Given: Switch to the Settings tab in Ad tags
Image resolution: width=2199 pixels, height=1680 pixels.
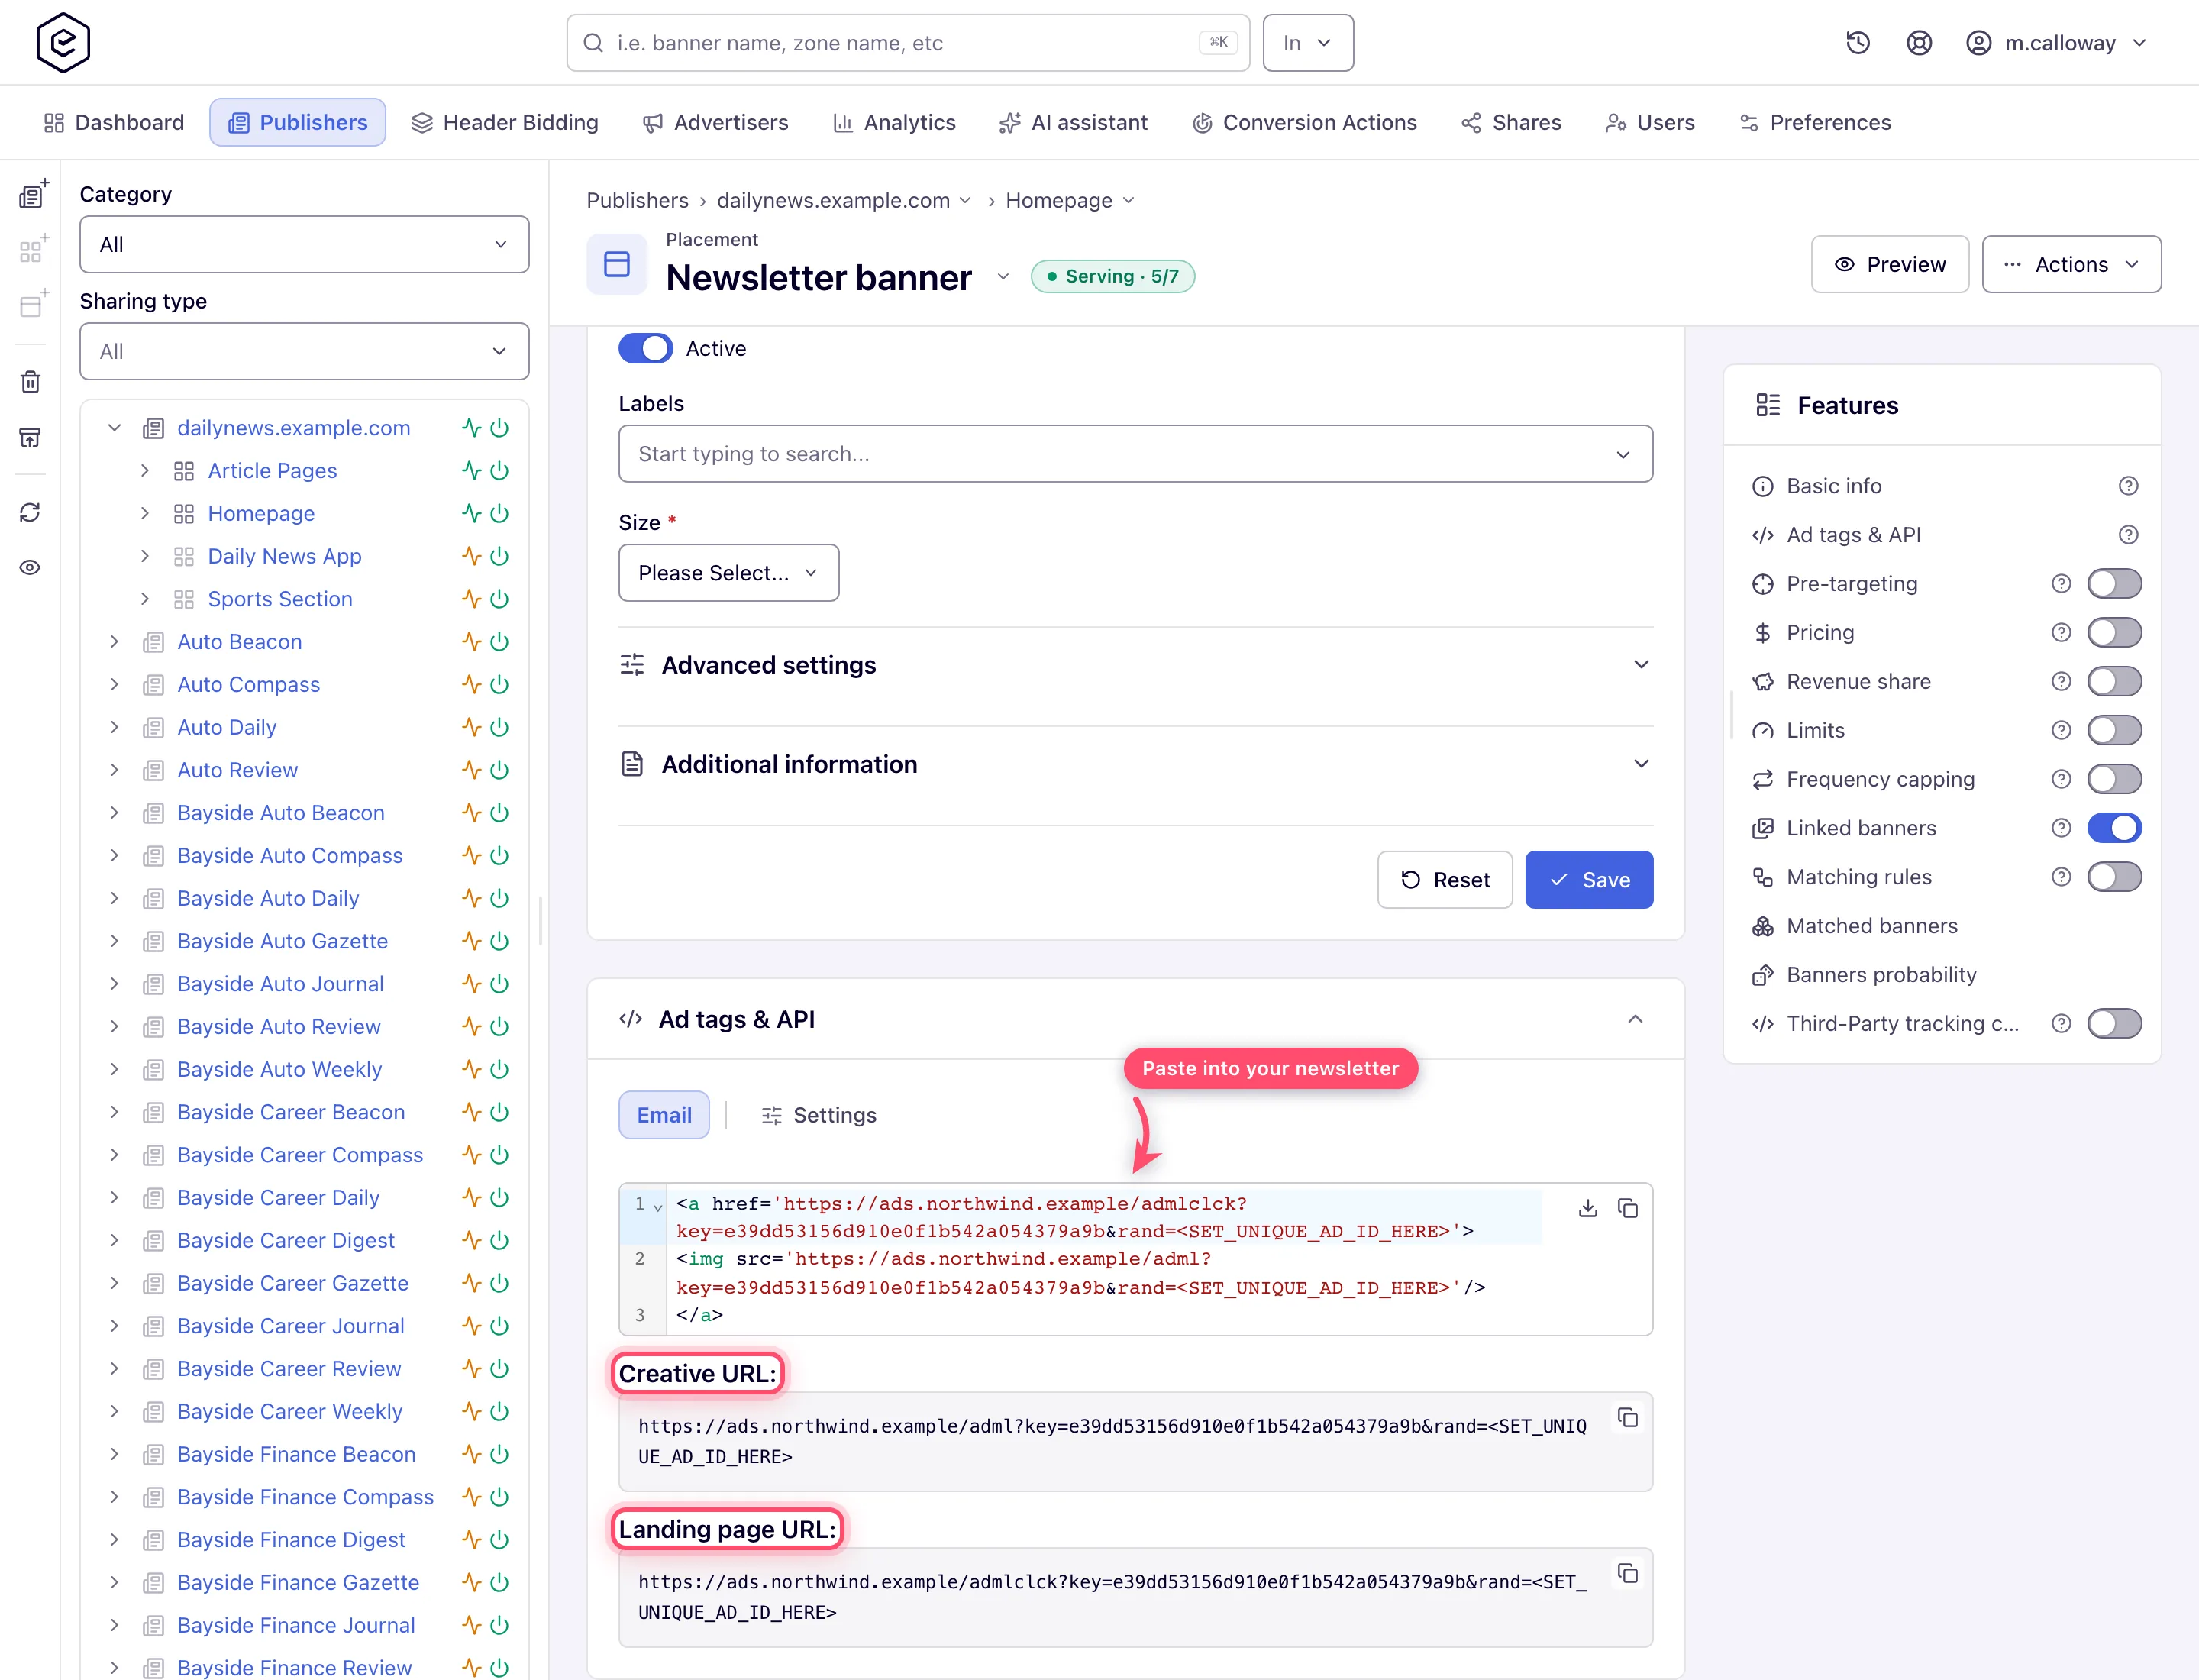Looking at the screenshot, I should point(819,1116).
